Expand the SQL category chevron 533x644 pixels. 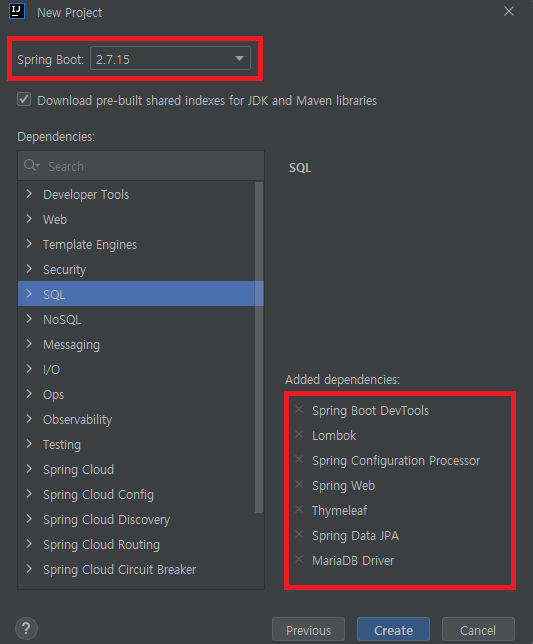29,294
